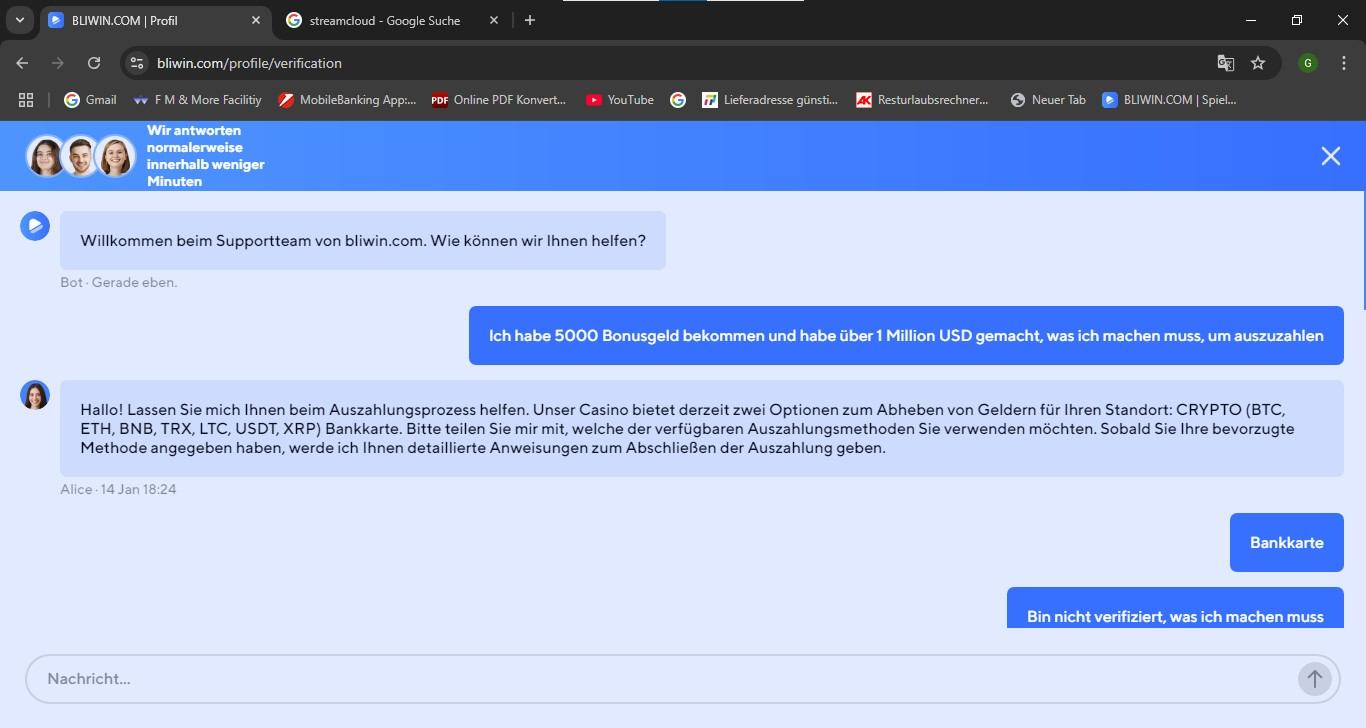Open the green G profile avatar
The width and height of the screenshot is (1366, 728).
tap(1307, 63)
